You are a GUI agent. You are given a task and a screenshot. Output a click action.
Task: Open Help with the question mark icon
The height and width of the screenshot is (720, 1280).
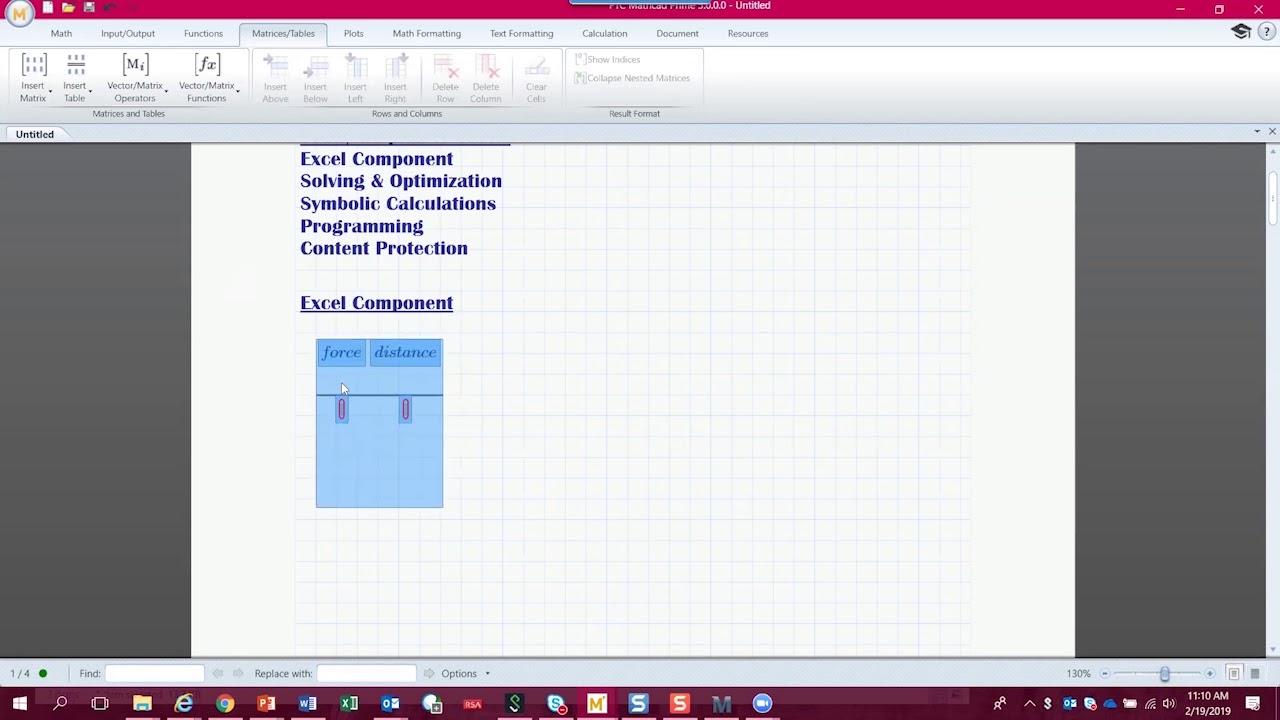1265,32
